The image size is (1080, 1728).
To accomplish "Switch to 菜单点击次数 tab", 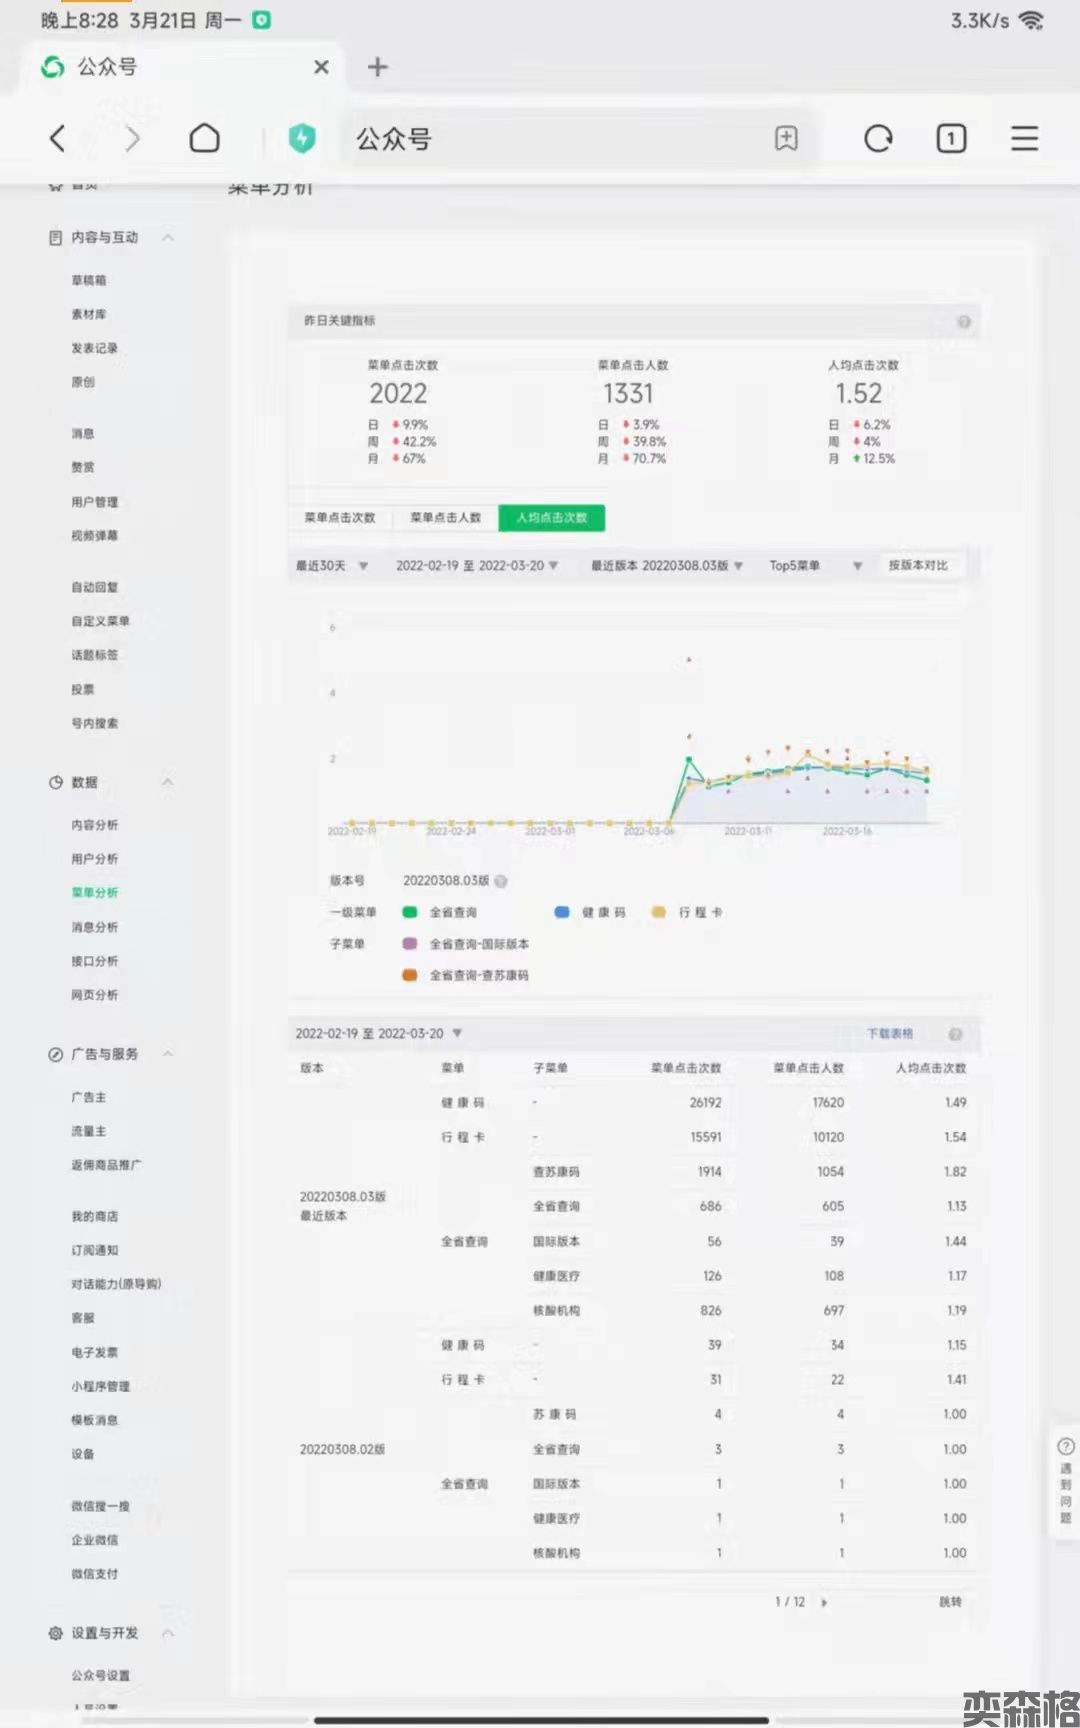I will 340,518.
